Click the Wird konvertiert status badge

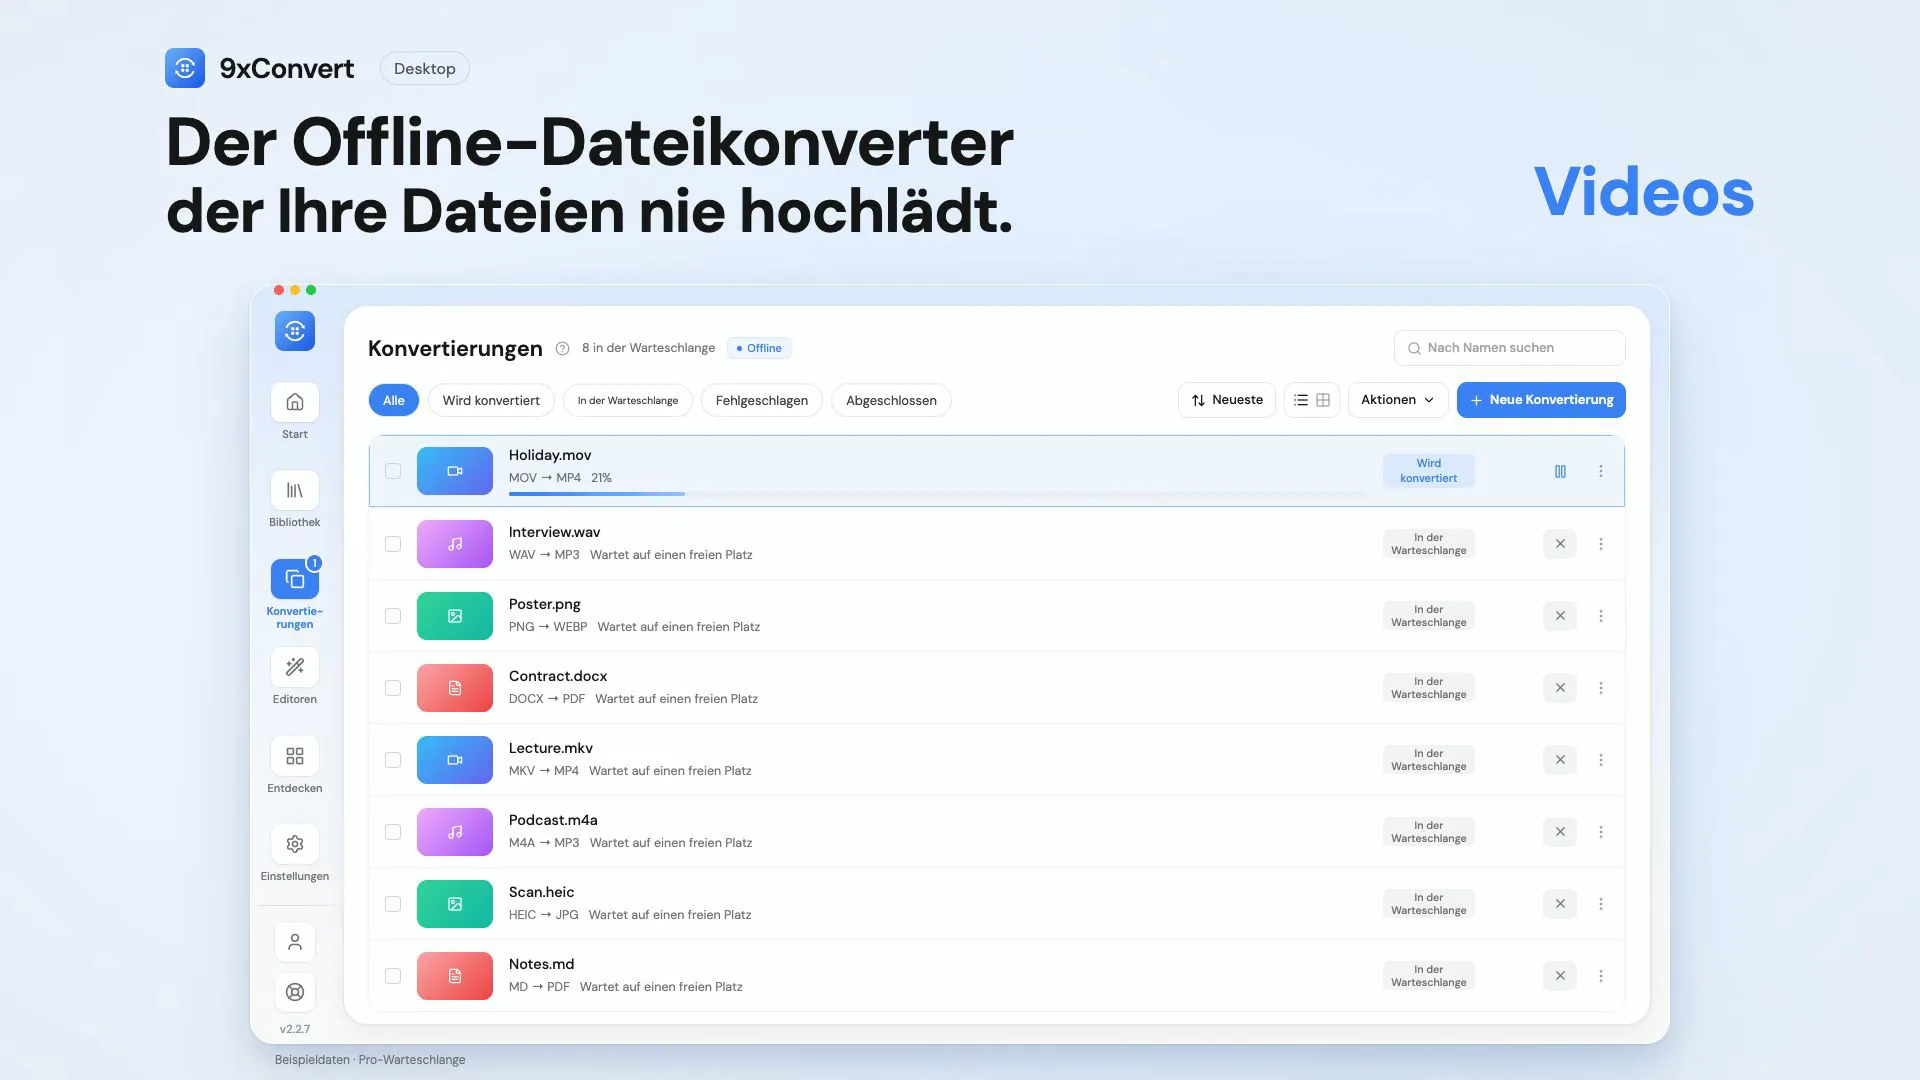pyautogui.click(x=1428, y=471)
